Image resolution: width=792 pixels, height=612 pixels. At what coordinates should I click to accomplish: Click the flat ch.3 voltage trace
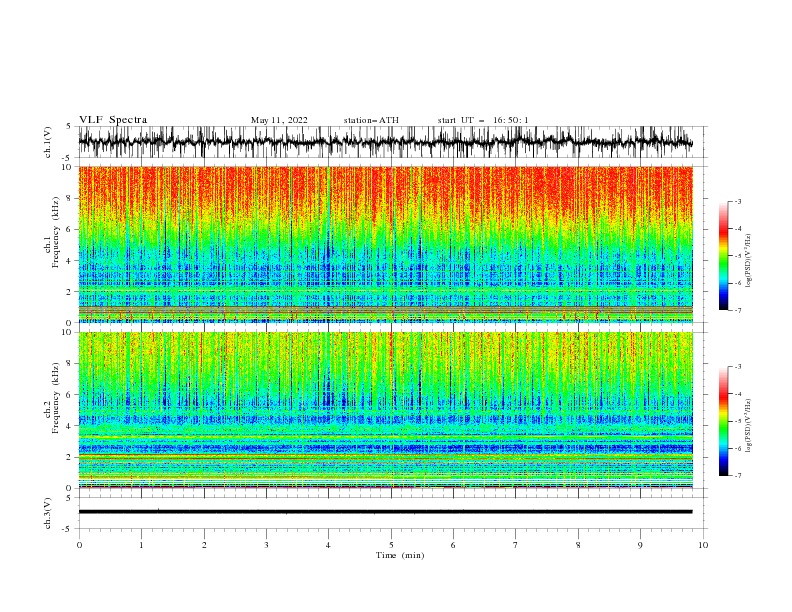[x=385, y=512]
